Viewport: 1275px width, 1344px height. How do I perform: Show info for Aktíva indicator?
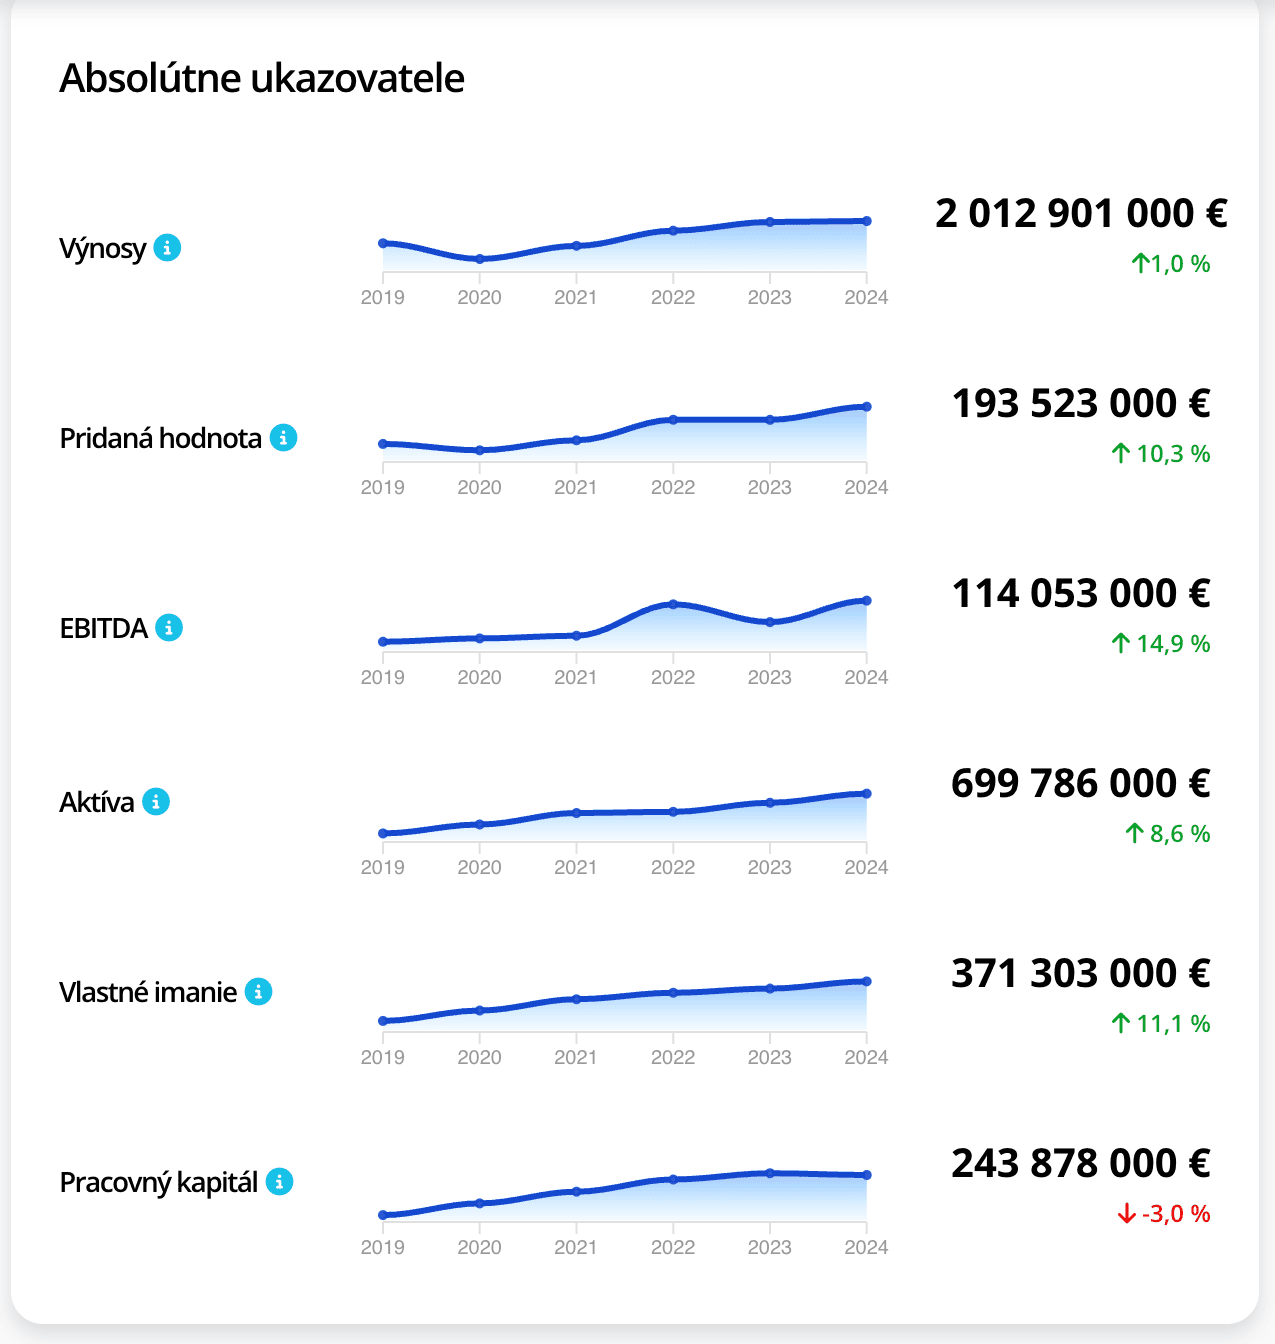(x=156, y=801)
